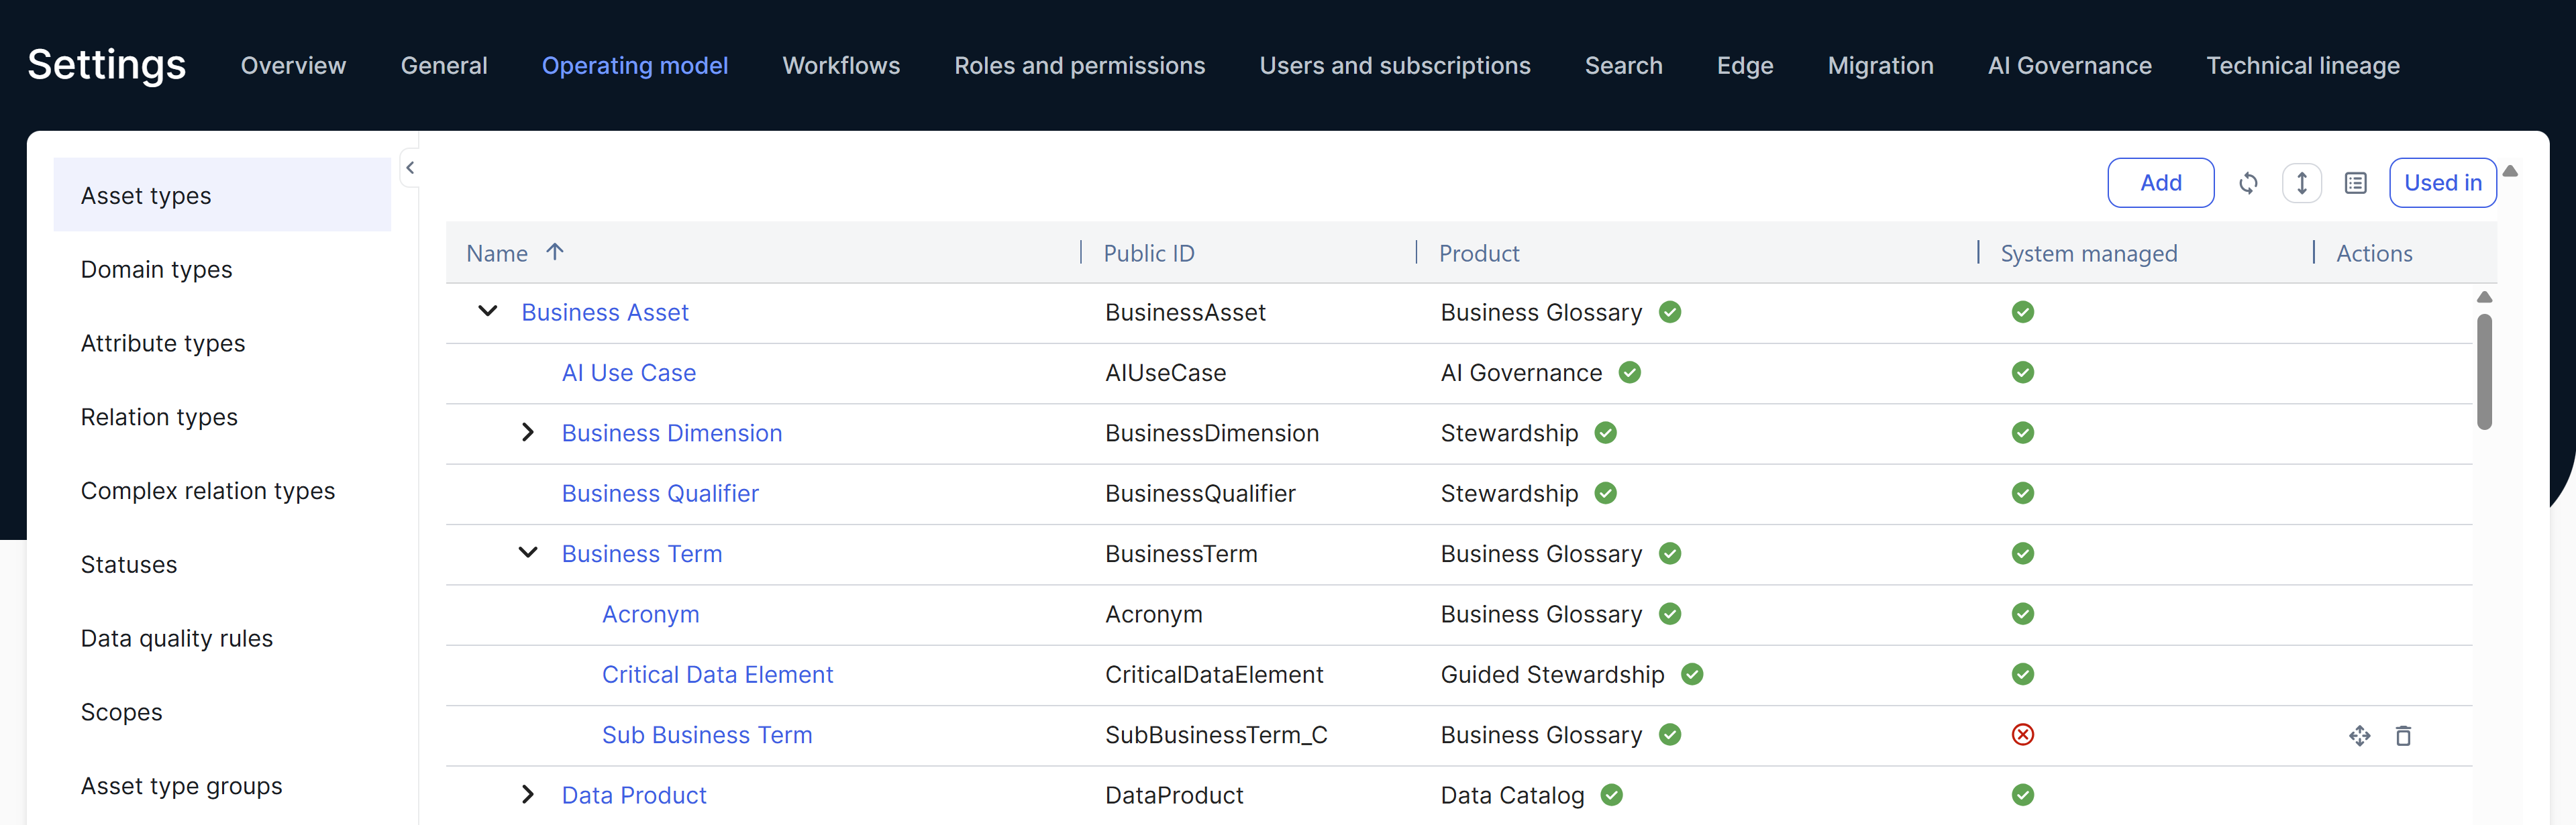Click system managed check for Business Asset
Viewport: 2576px width, 825px height.
tap(2022, 312)
